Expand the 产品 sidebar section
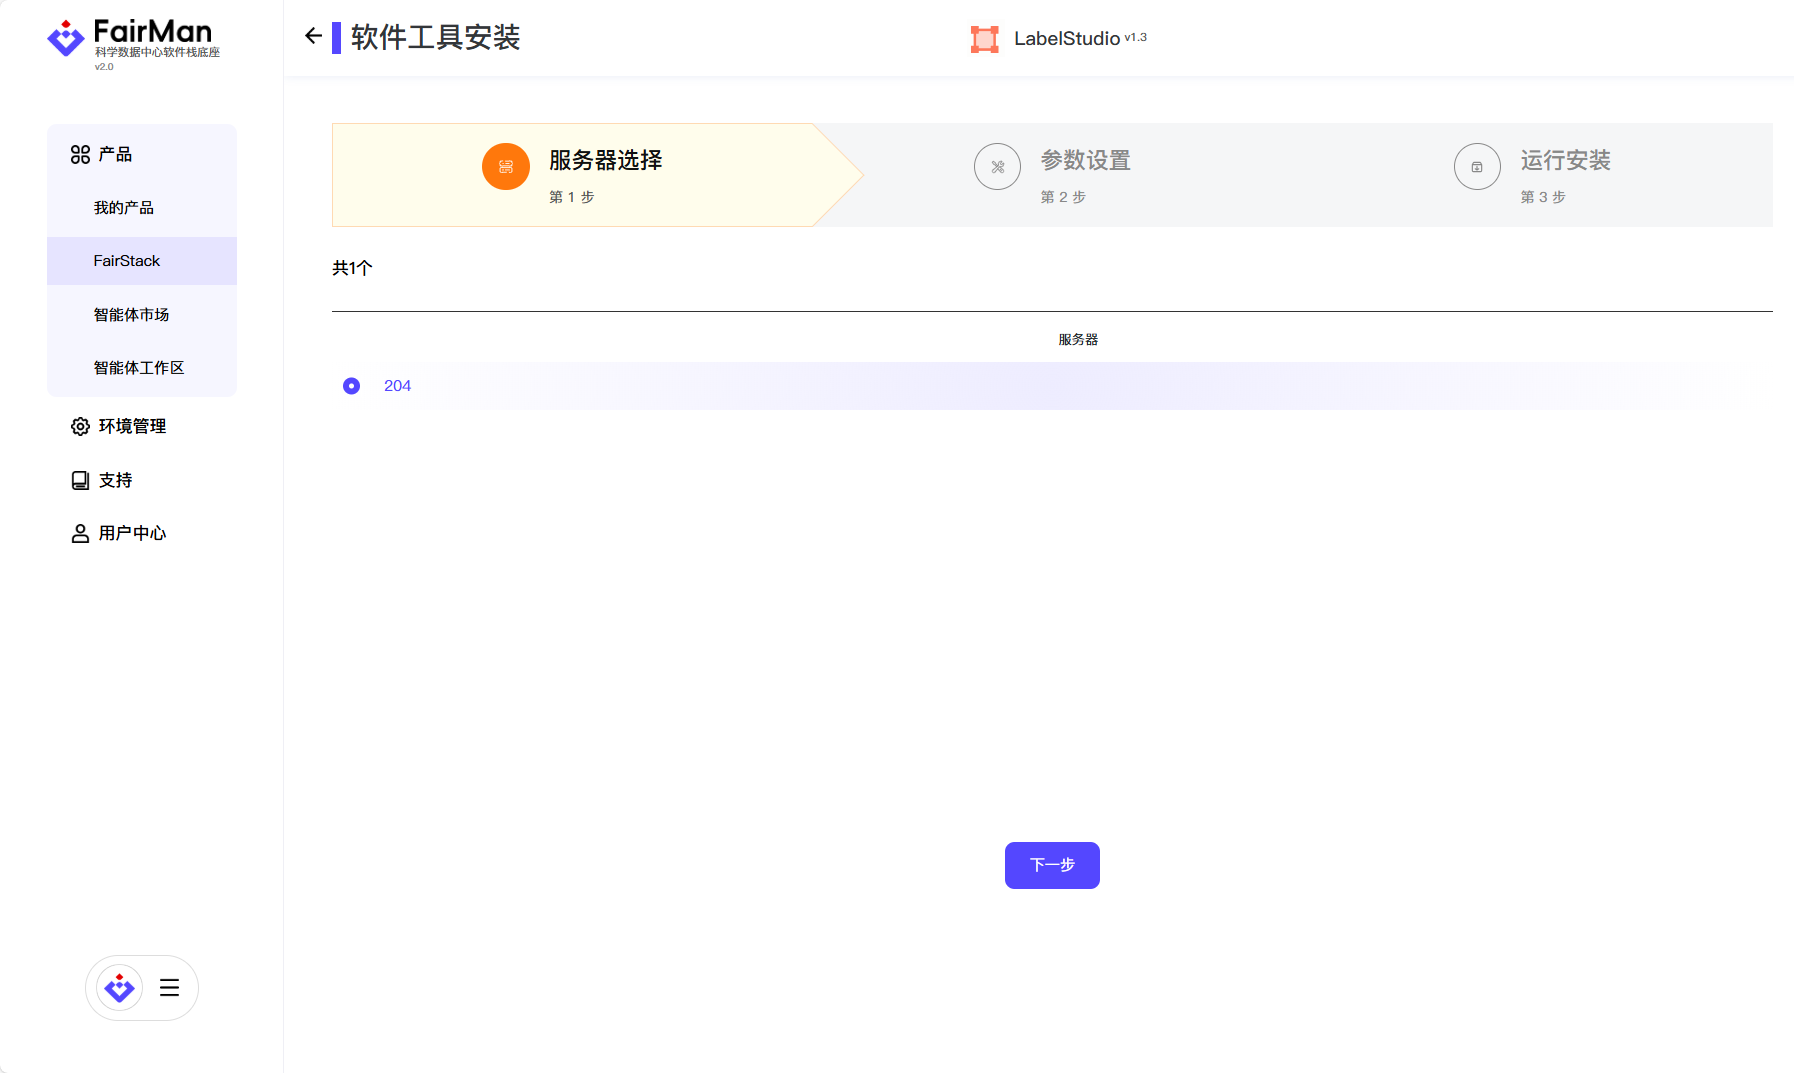This screenshot has width=1794, height=1073. pos(115,154)
